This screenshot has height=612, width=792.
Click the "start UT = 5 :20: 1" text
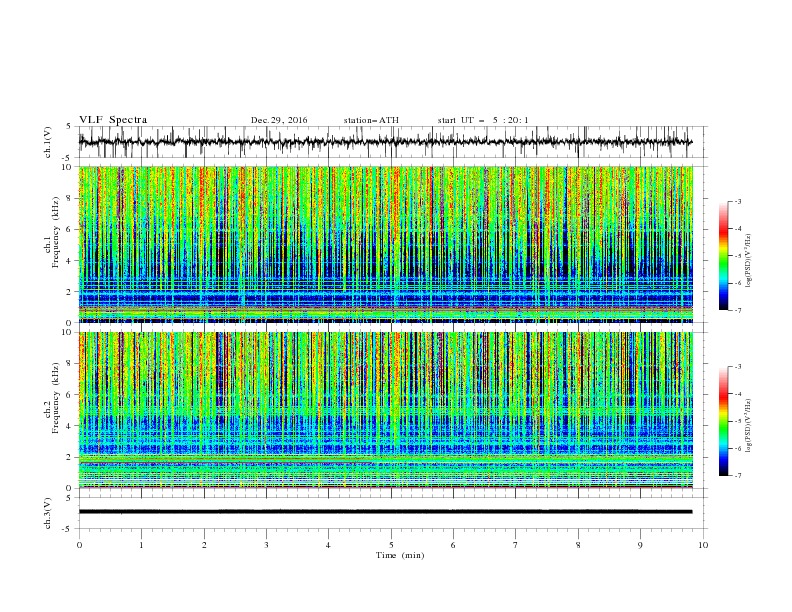pos(483,120)
